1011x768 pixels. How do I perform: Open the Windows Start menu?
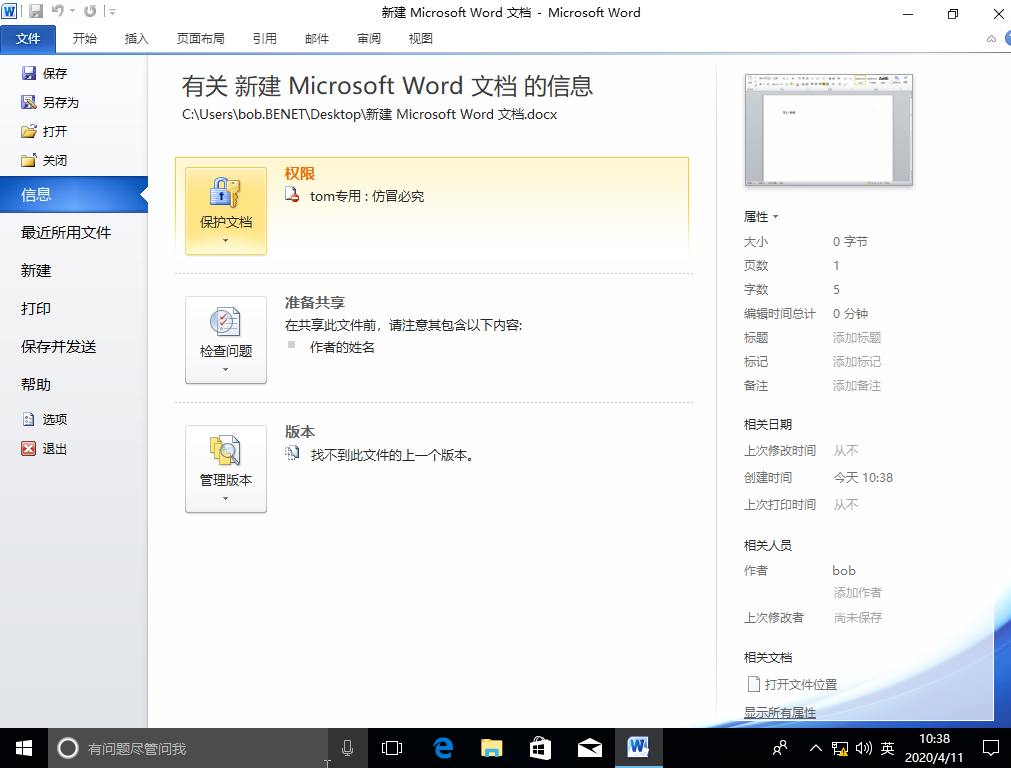coord(24,748)
